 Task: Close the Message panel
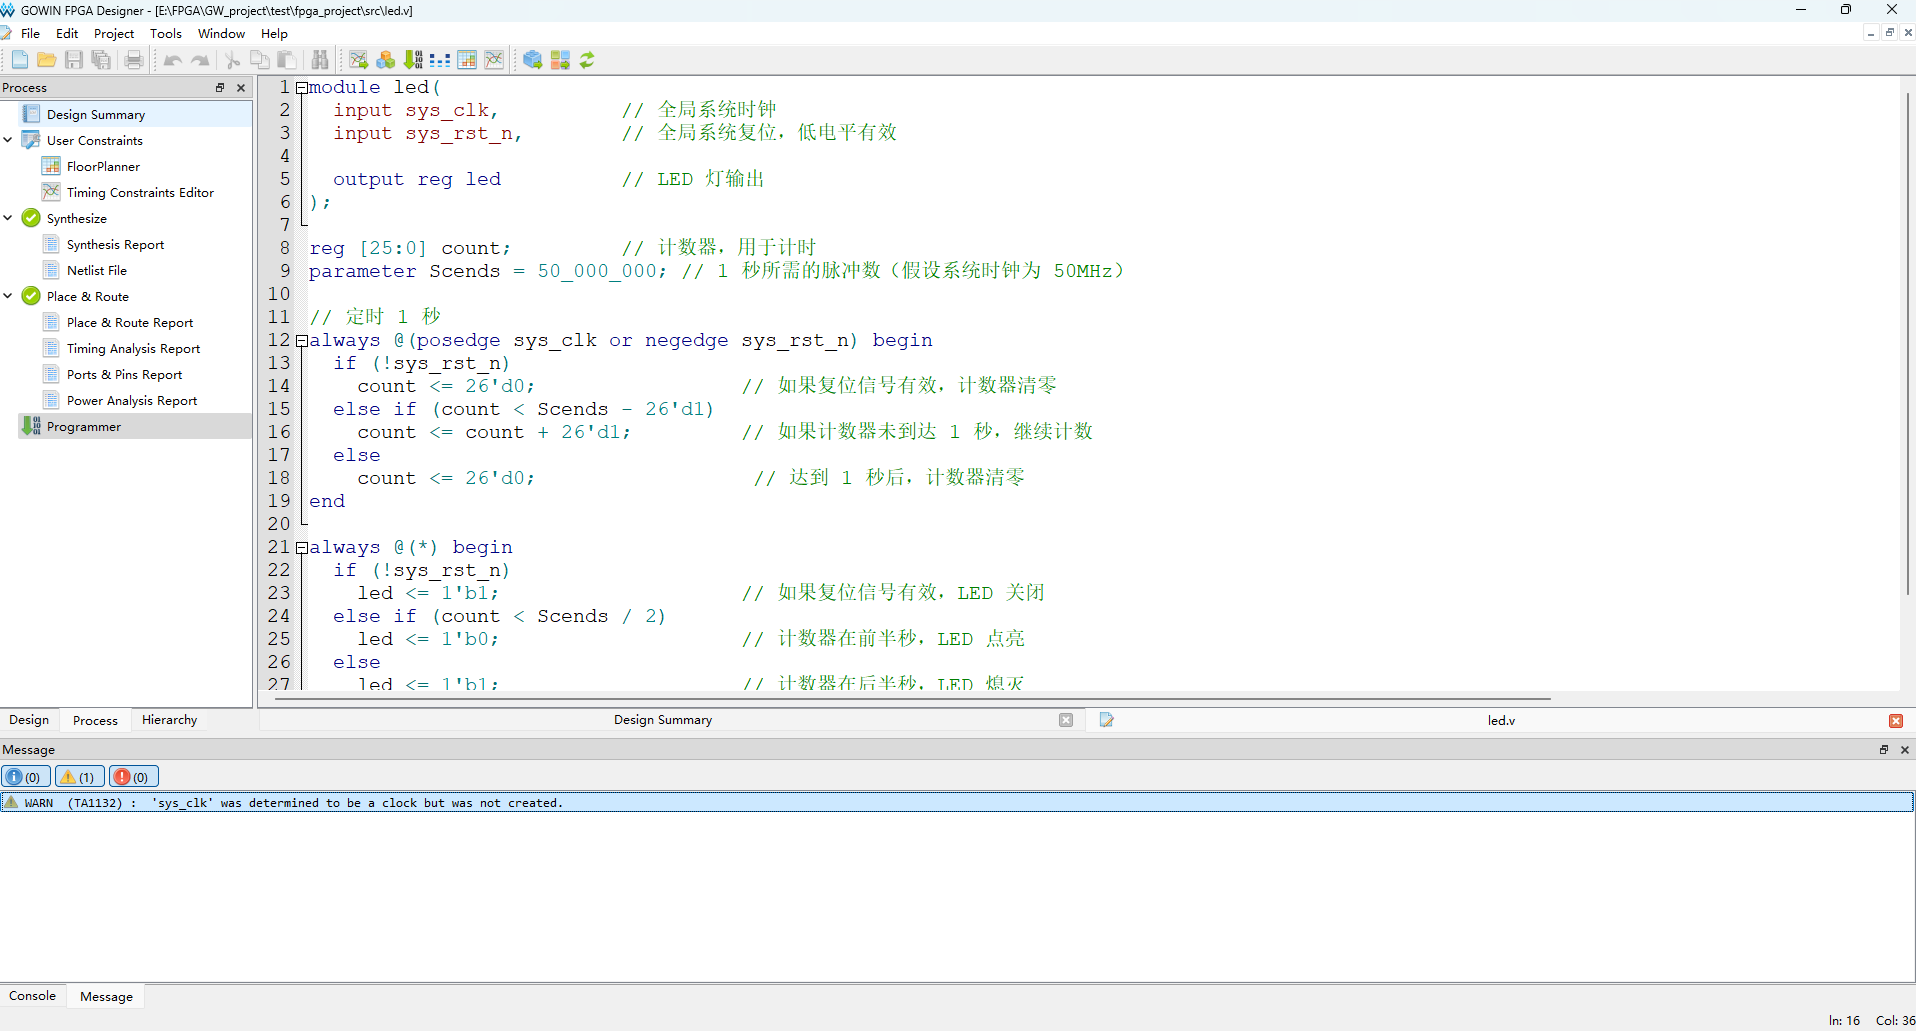pyautogui.click(x=1905, y=750)
